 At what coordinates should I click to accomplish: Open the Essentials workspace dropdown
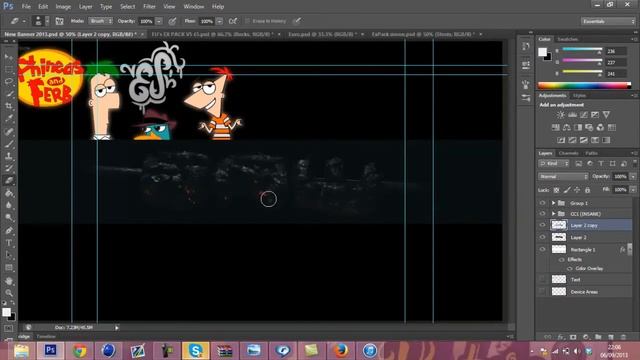click(x=608, y=21)
